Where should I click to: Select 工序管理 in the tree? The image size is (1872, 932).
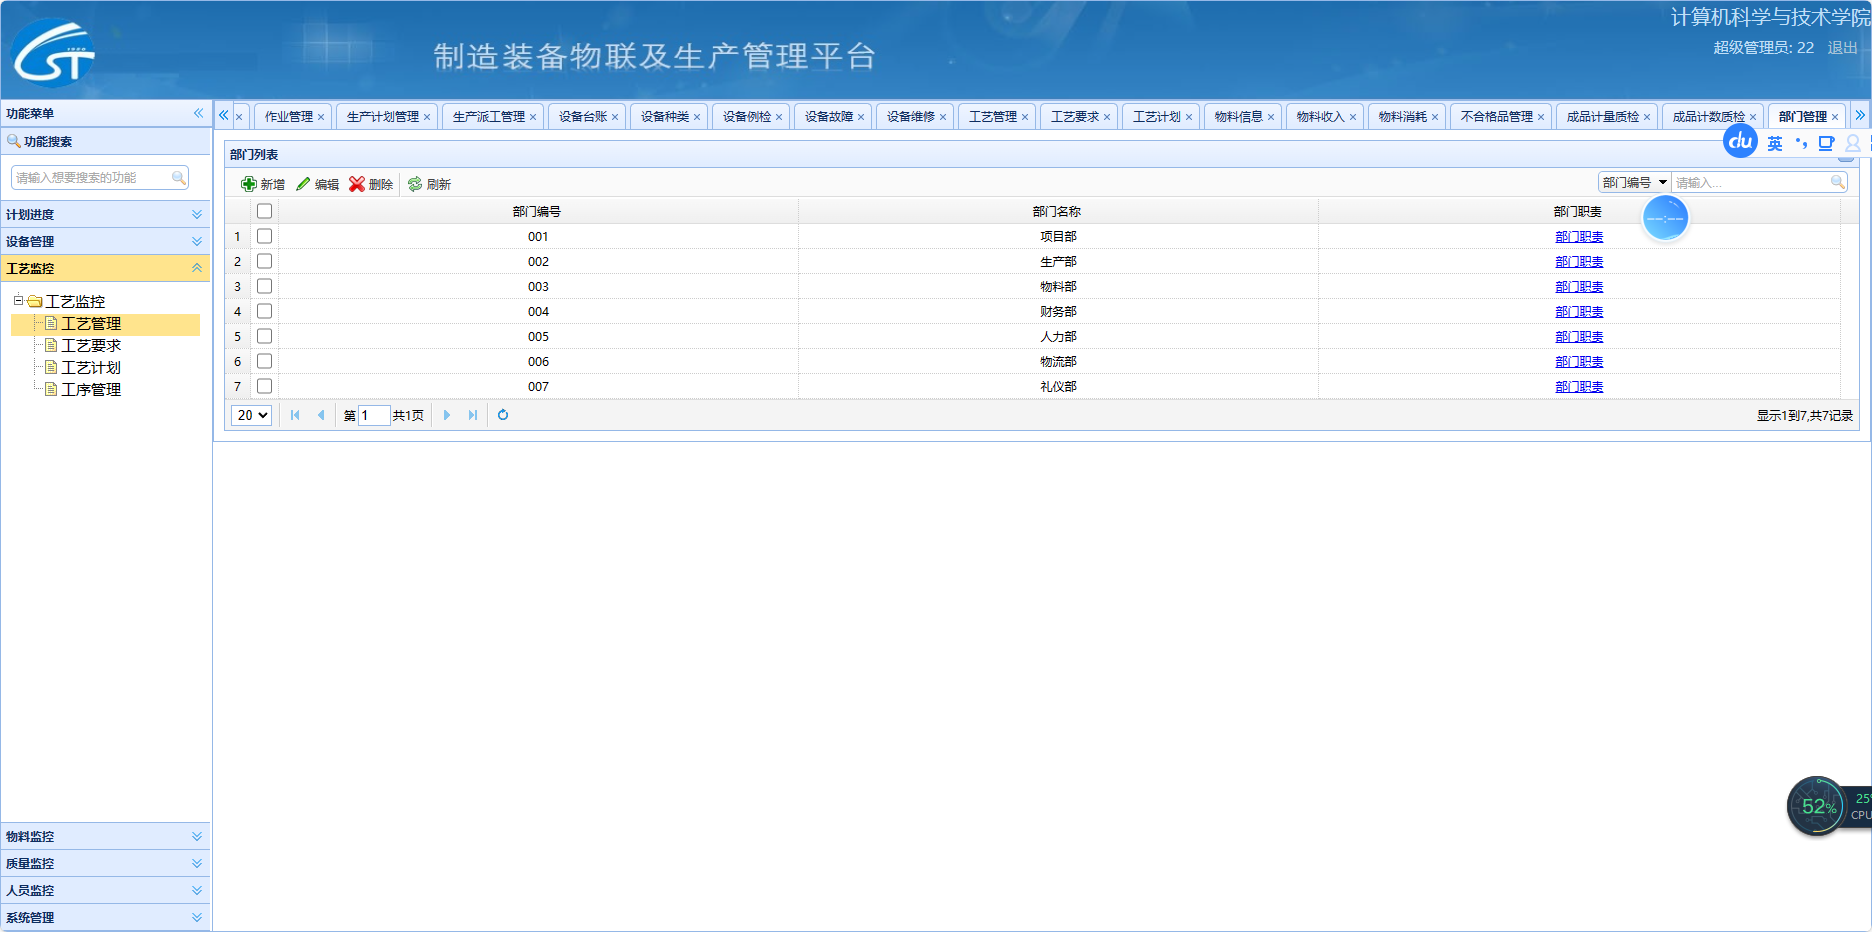coord(91,389)
